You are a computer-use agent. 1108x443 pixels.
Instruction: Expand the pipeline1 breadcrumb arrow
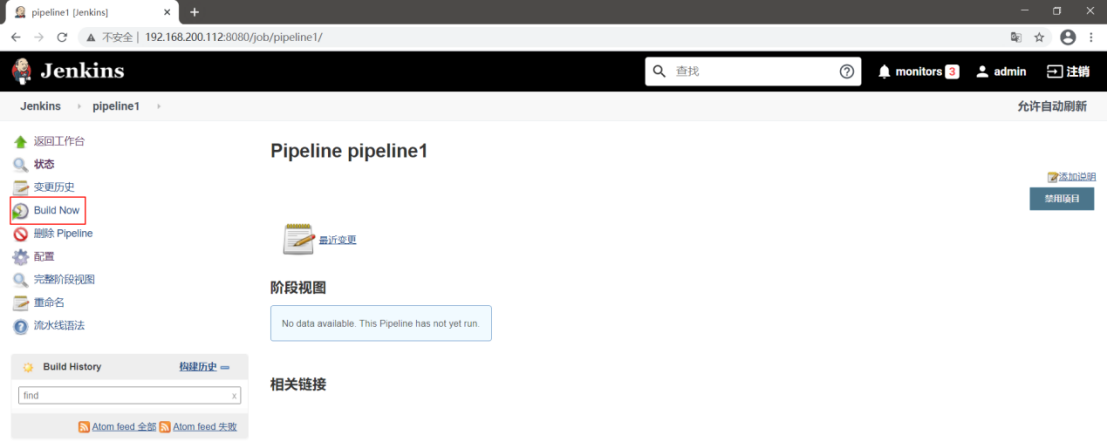pyautogui.click(x=158, y=107)
